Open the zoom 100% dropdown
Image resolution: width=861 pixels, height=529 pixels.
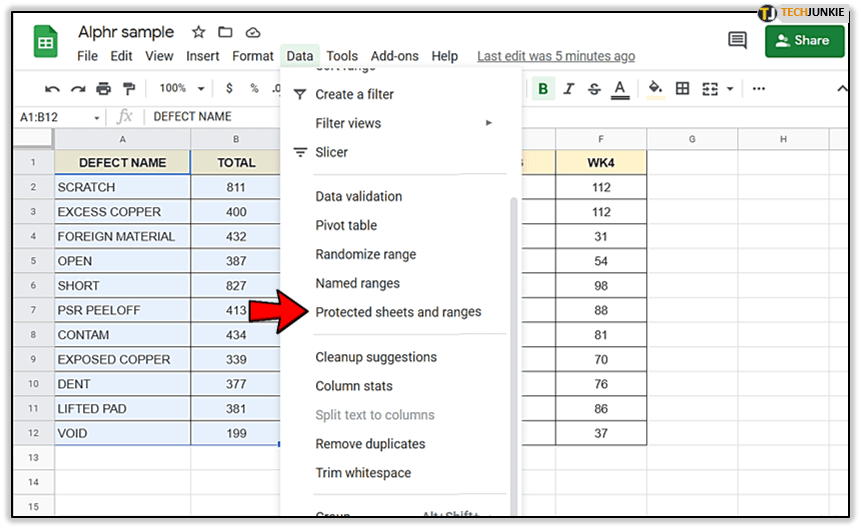181,89
